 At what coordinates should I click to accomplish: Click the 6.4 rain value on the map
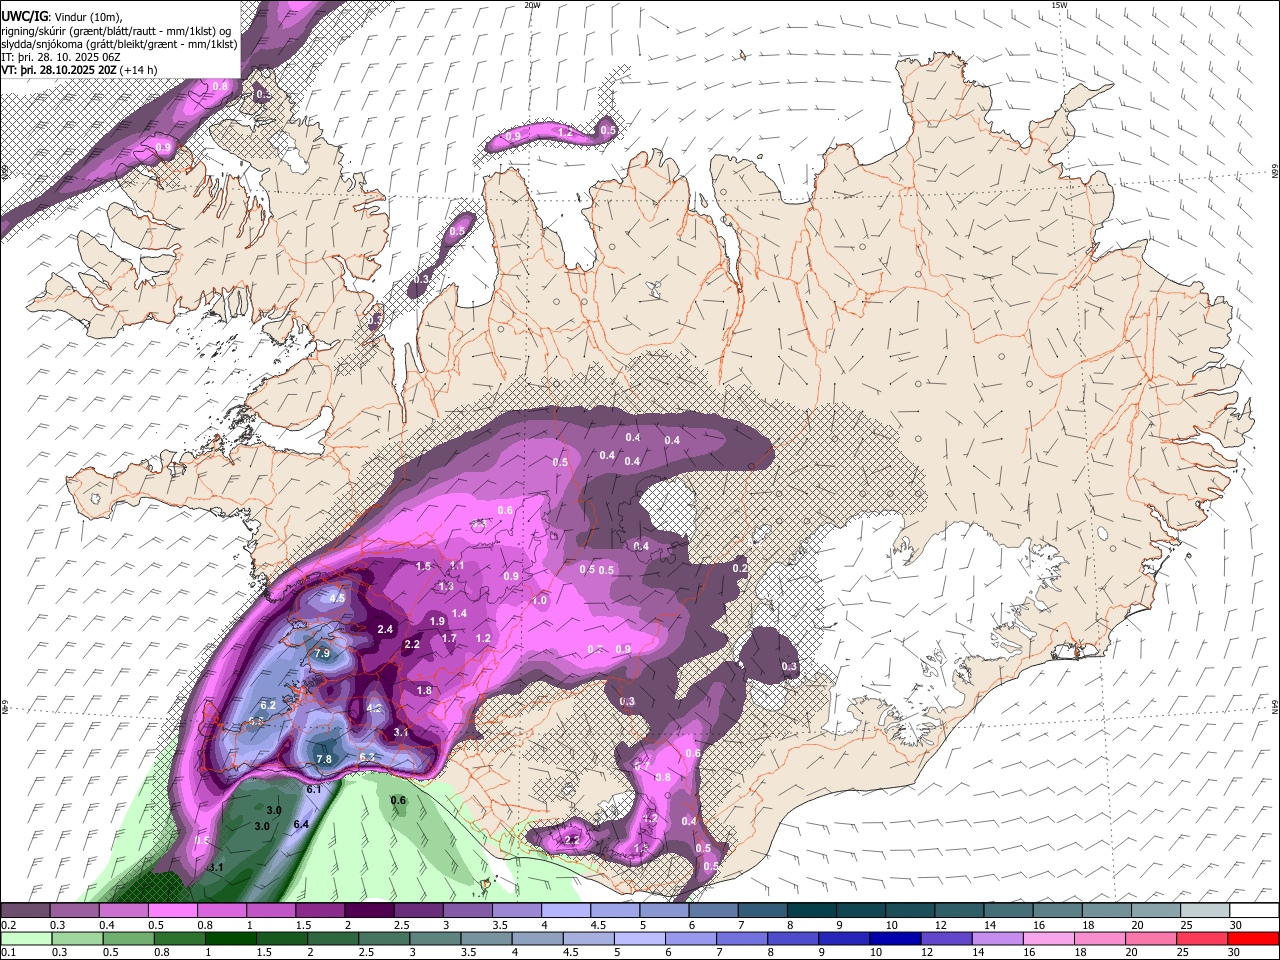[x=301, y=824]
